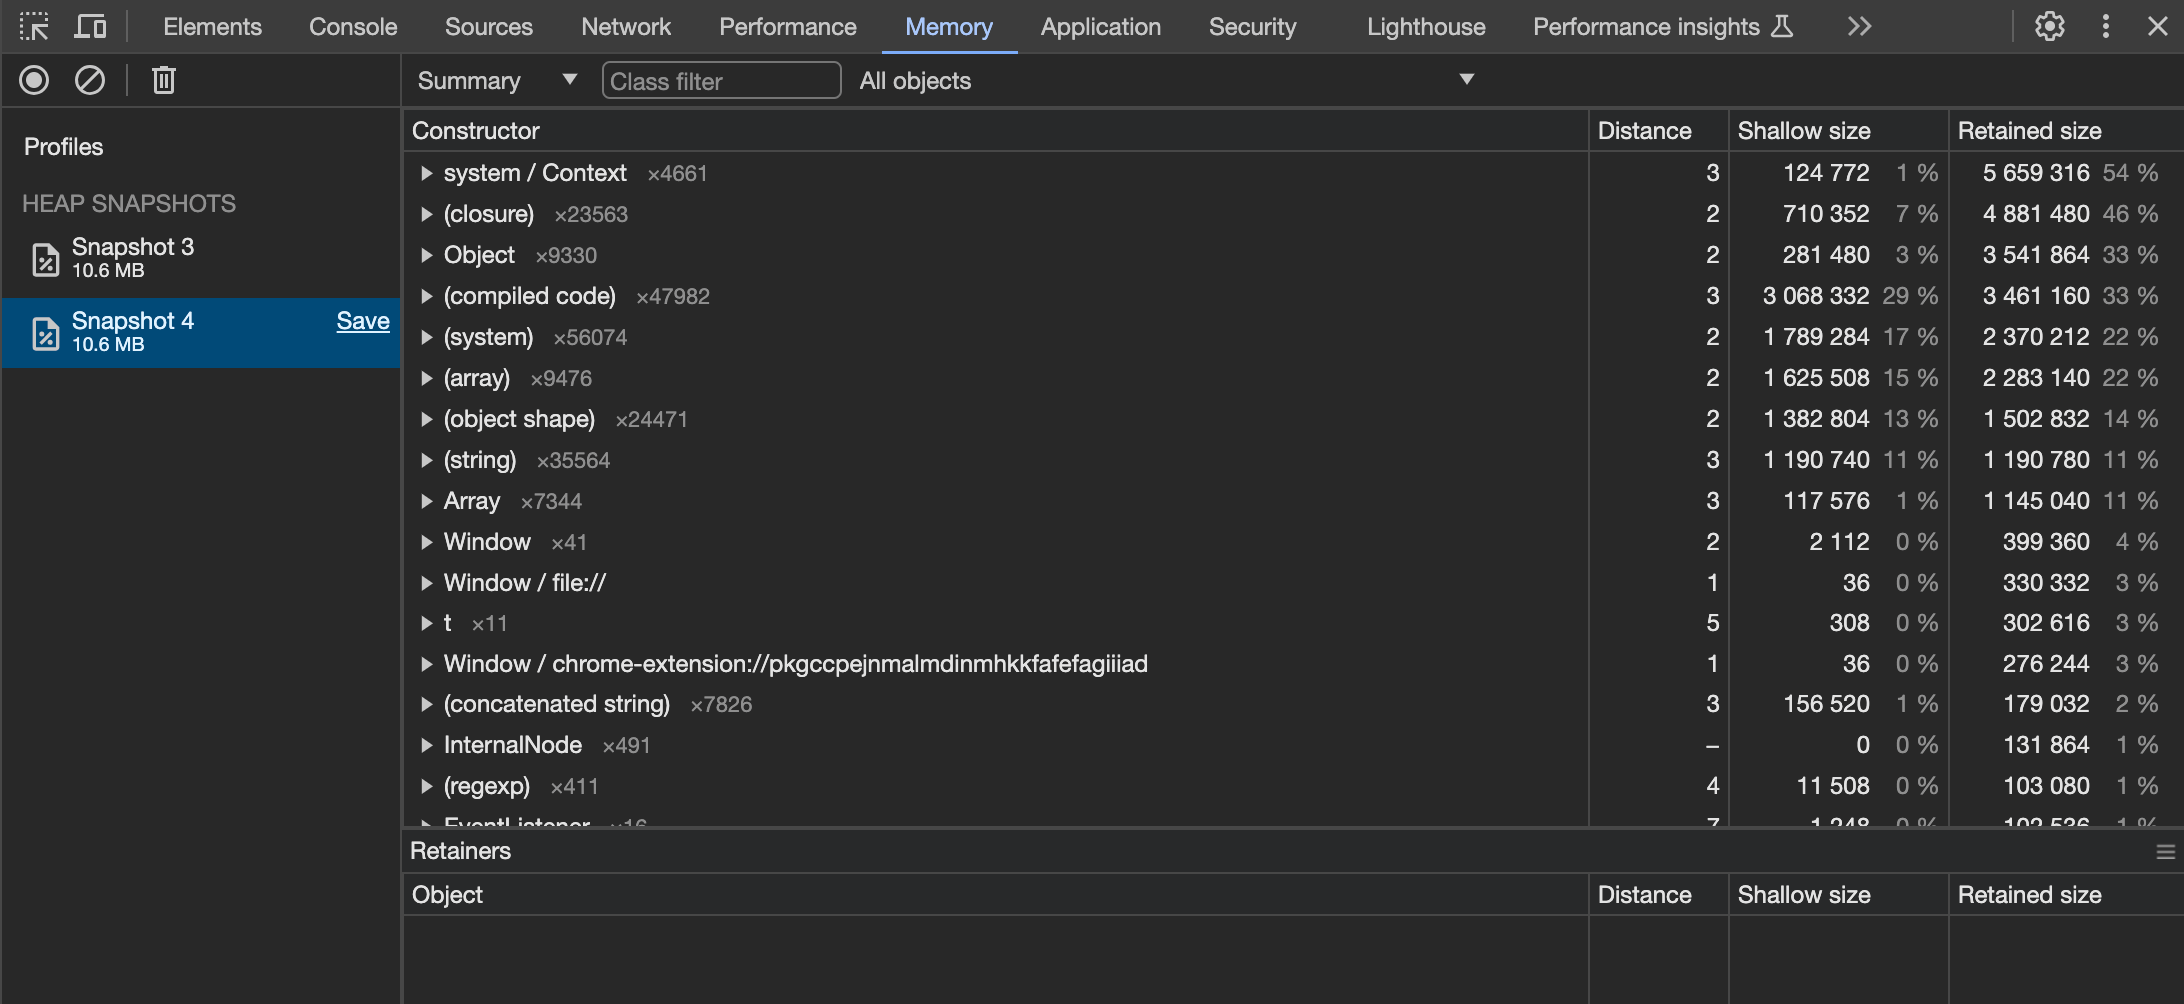This screenshot has height=1004, width=2184.
Task: Toggle the device toolbar icon
Action: click(90, 27)
